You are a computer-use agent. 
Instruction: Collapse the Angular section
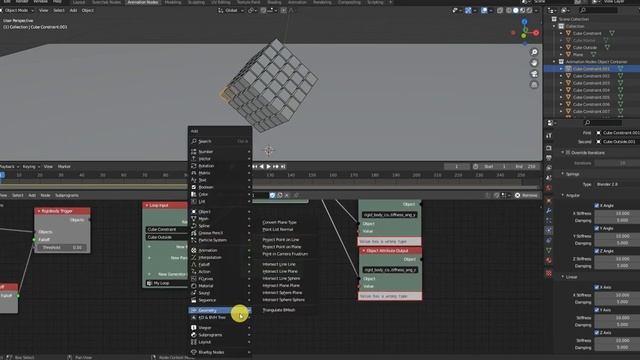pos(563,196)
